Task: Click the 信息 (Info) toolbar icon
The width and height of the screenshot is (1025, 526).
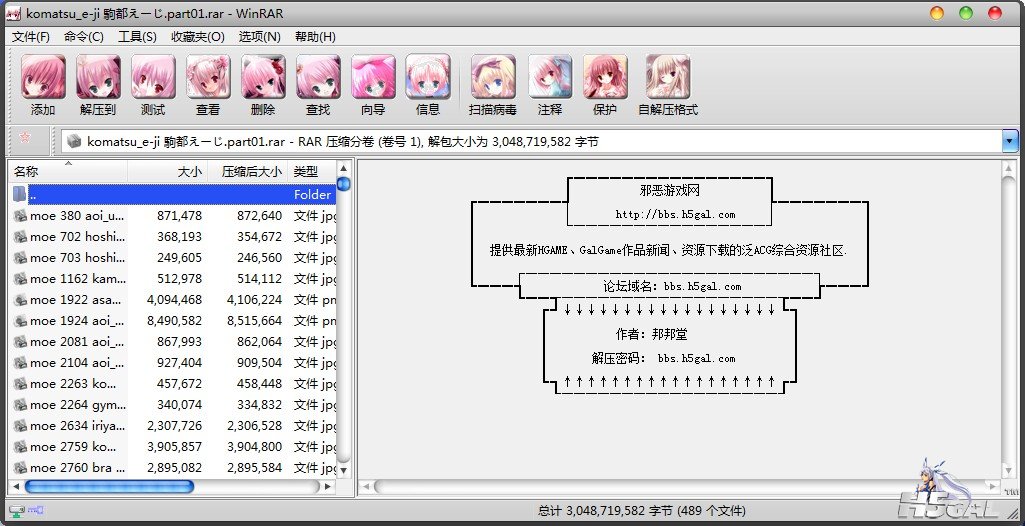Action: point(428,77)
